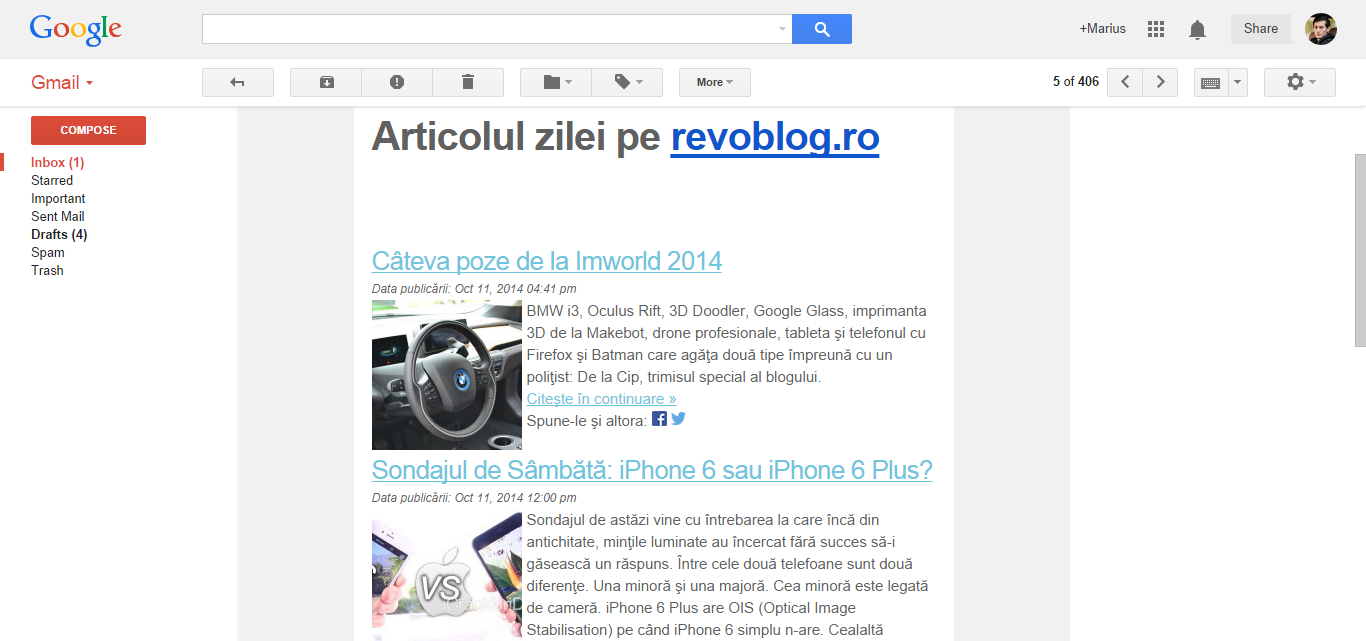Share the Imworld article on Facebook
This screenshot has height=641, width=1366.
pos(659,419)
